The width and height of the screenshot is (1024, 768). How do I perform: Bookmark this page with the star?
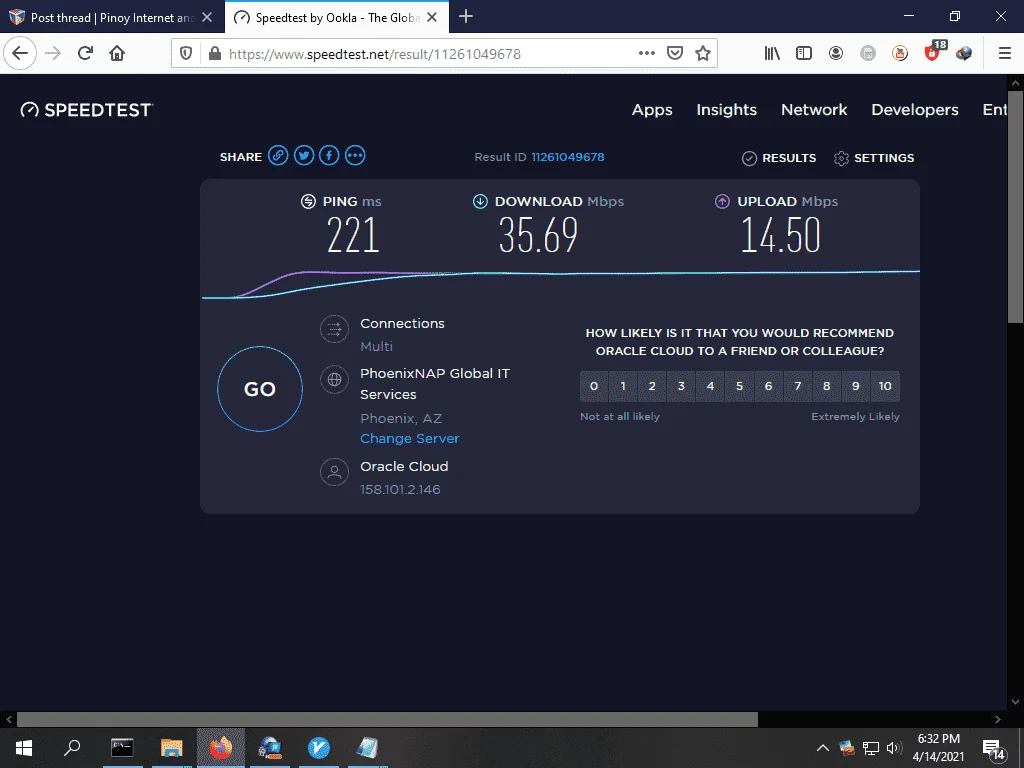[x=703, y=54]
